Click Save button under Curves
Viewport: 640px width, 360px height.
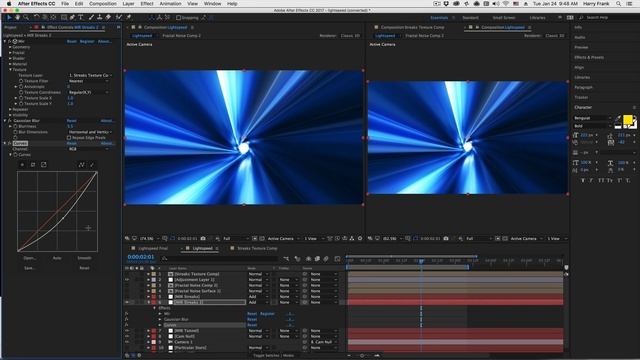point(29,268)
